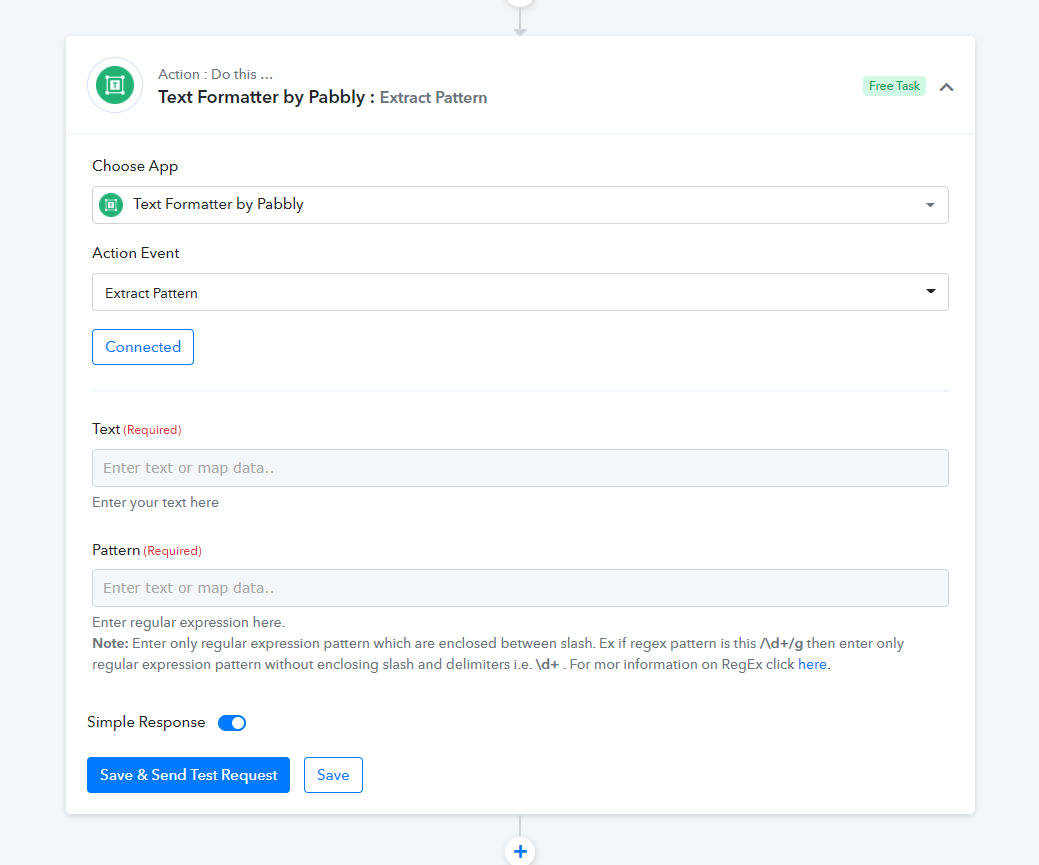The width and height of the screenshot is (1039, 865).
Task: Click the 'Text Formatter by Pabbly : Extract Pattern' title
Action: click(323, 97)
